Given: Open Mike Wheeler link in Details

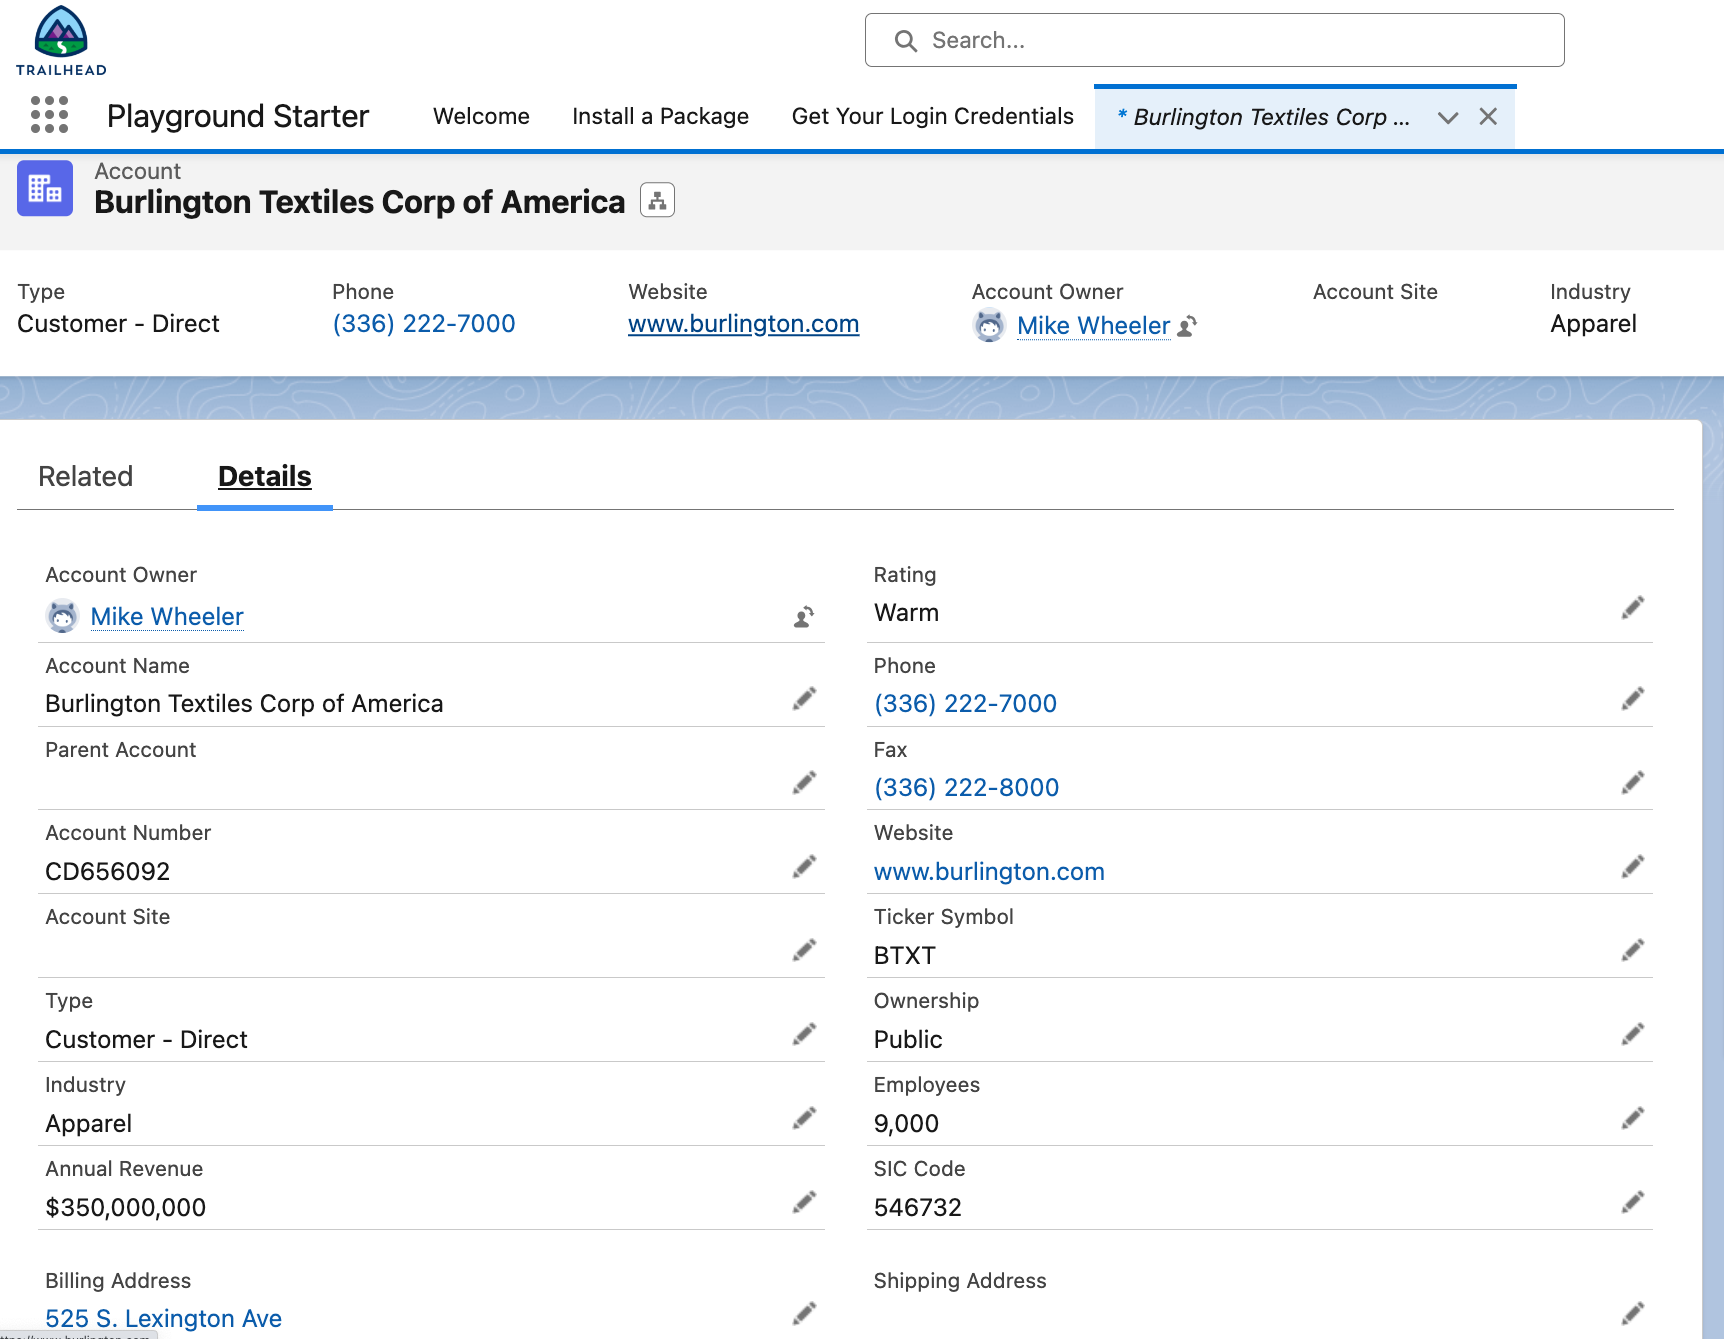Looking at the screenshot, I should coord(167,617).
